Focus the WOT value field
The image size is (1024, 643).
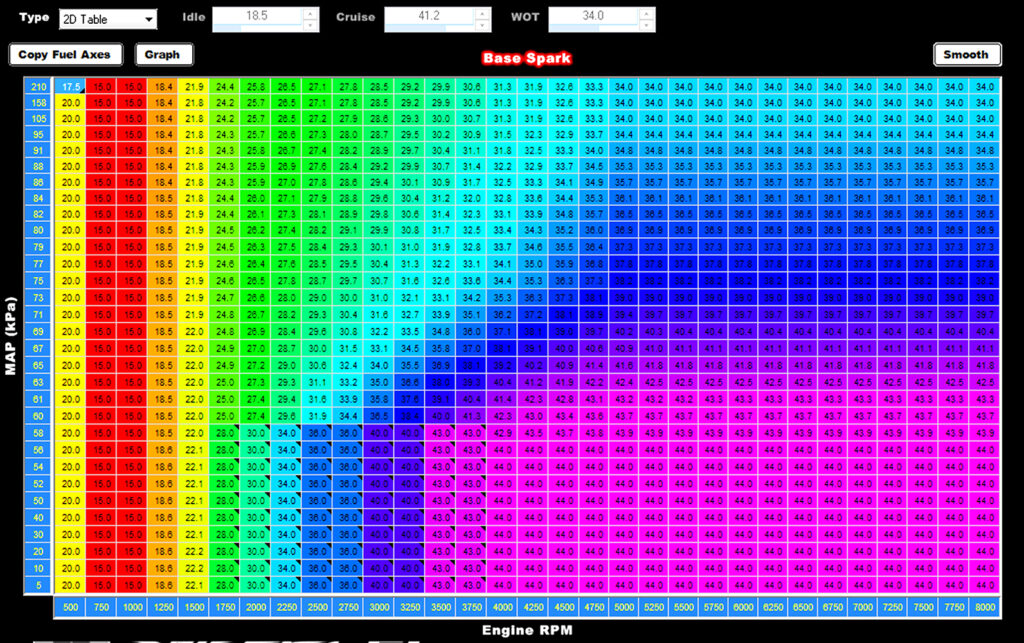click(592, 18)
